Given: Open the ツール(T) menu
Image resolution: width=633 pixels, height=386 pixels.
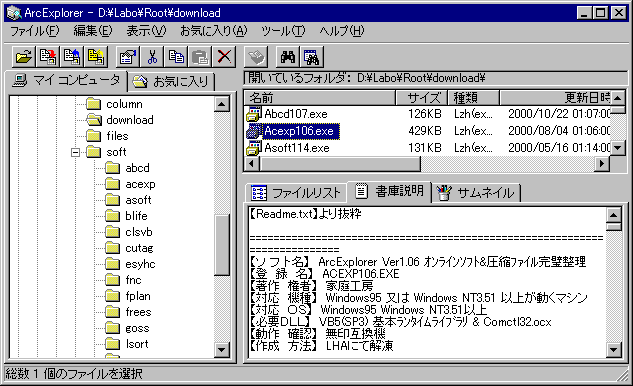Looking at the screenshot, I should pyautogui.click(x=283, y=31).
